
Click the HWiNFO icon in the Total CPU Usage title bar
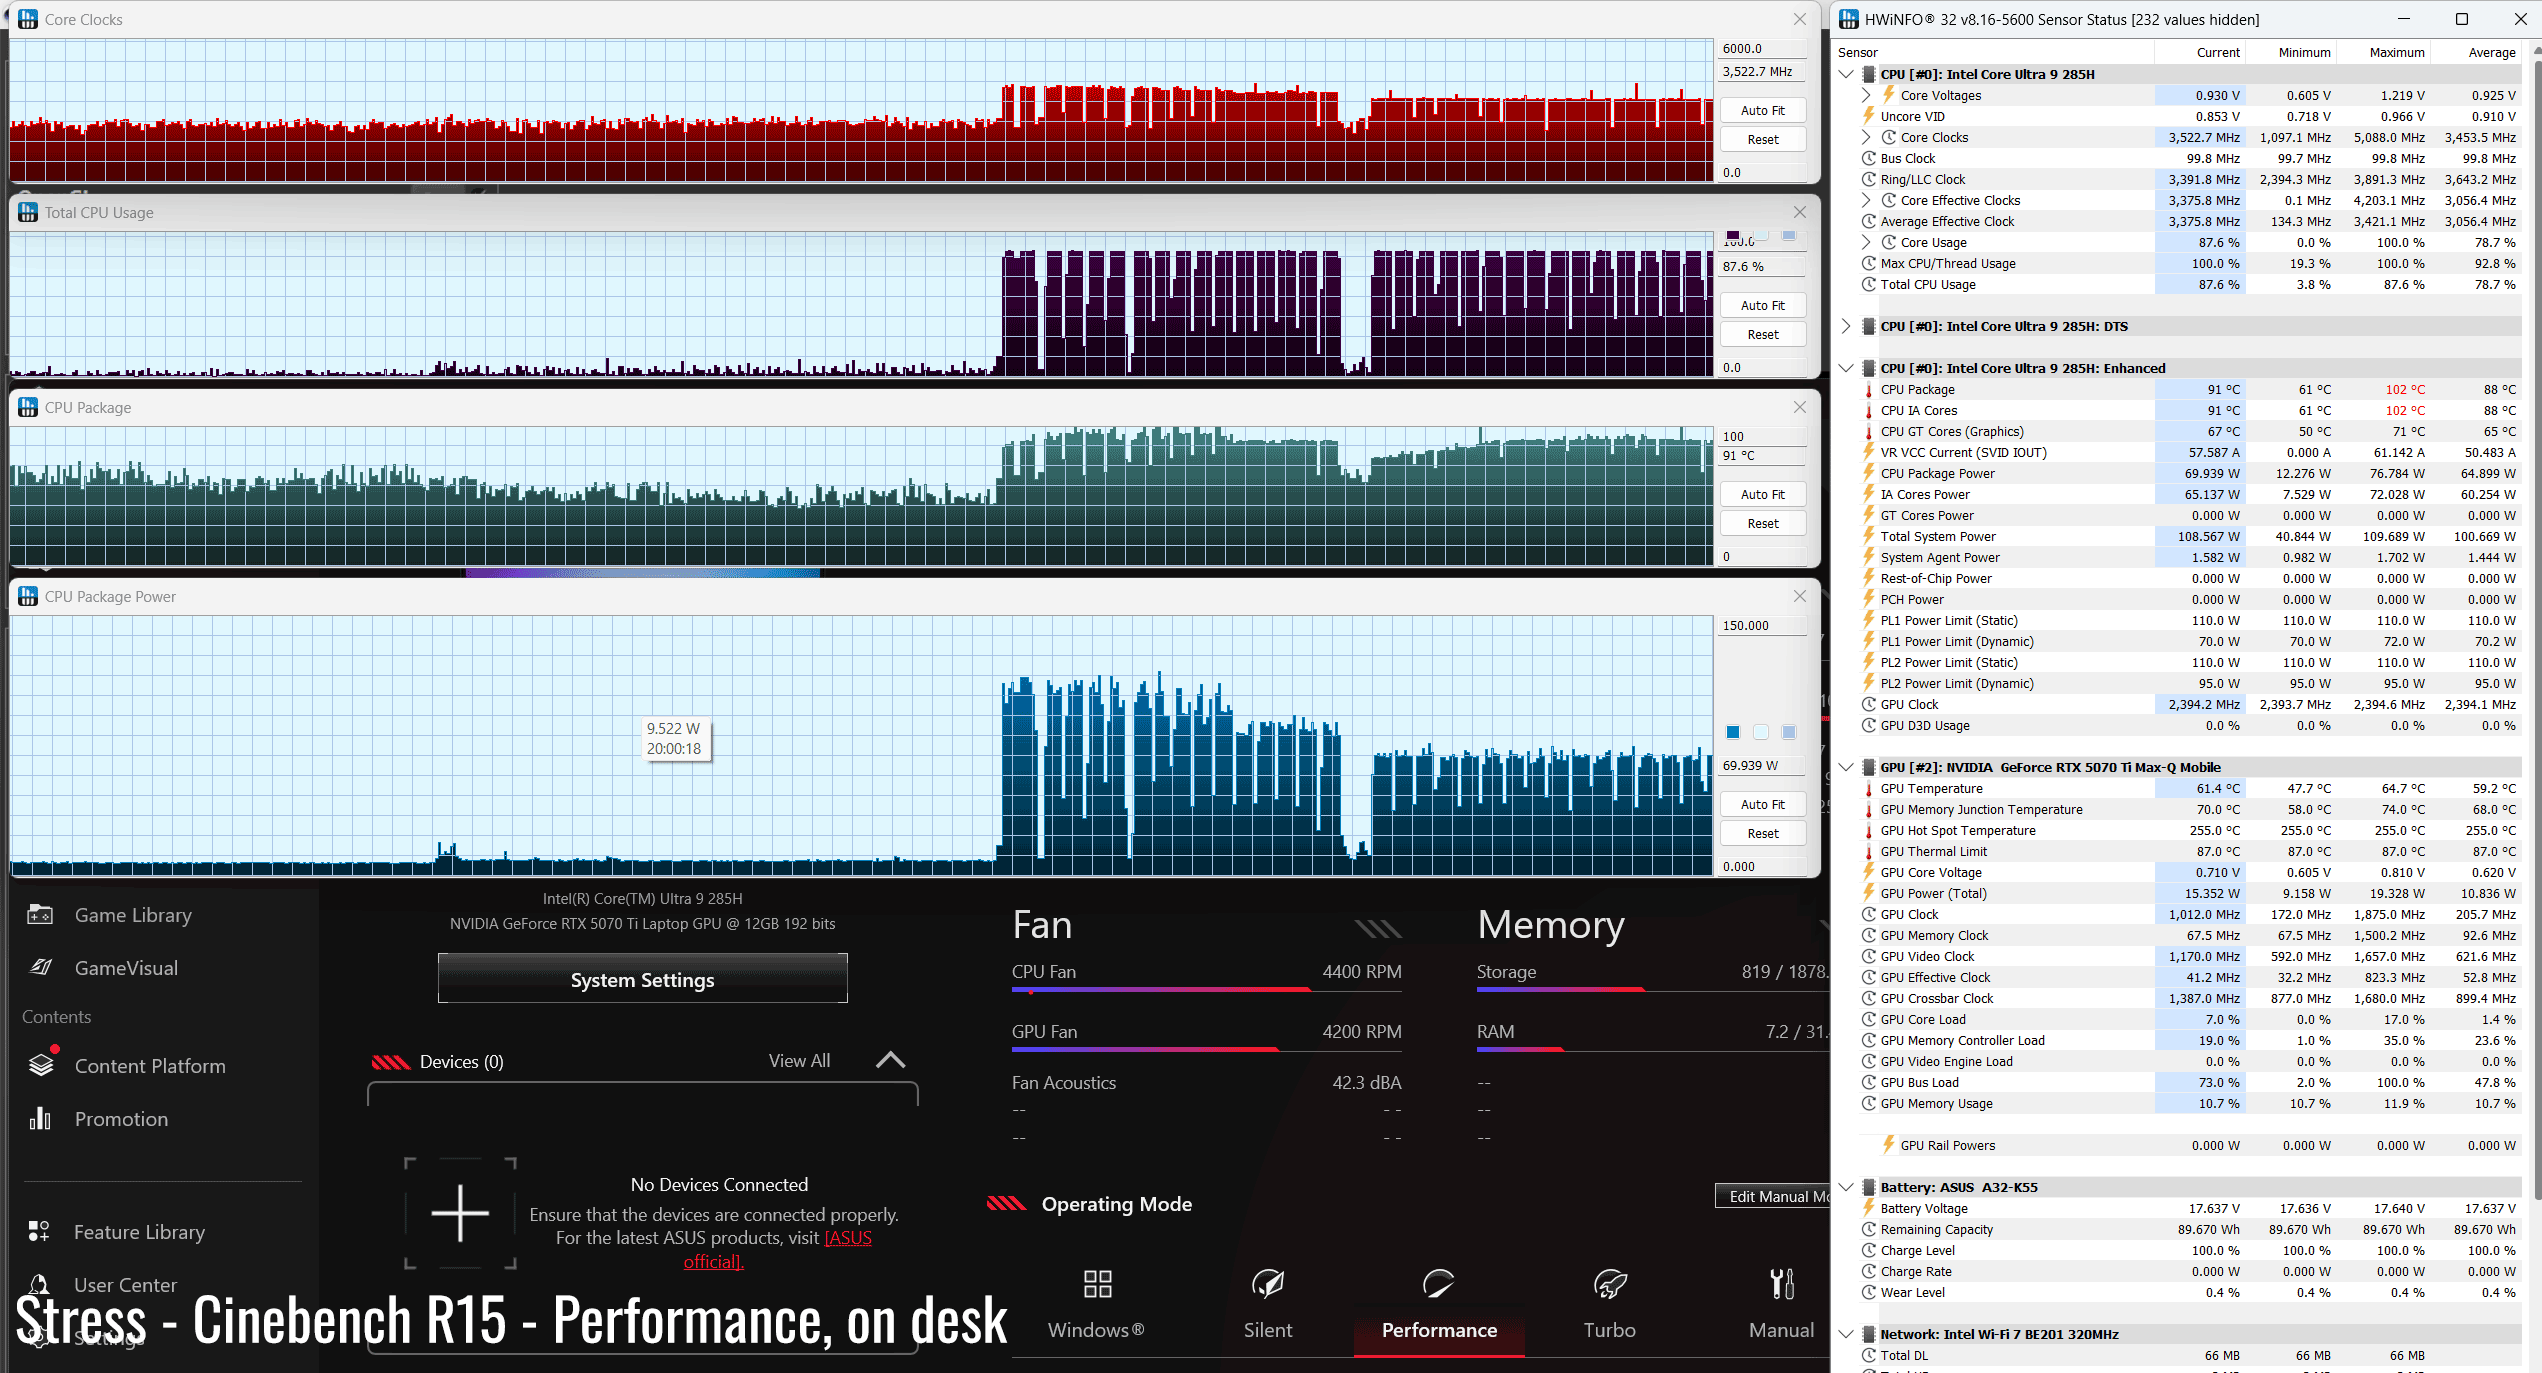click(28, 212)
